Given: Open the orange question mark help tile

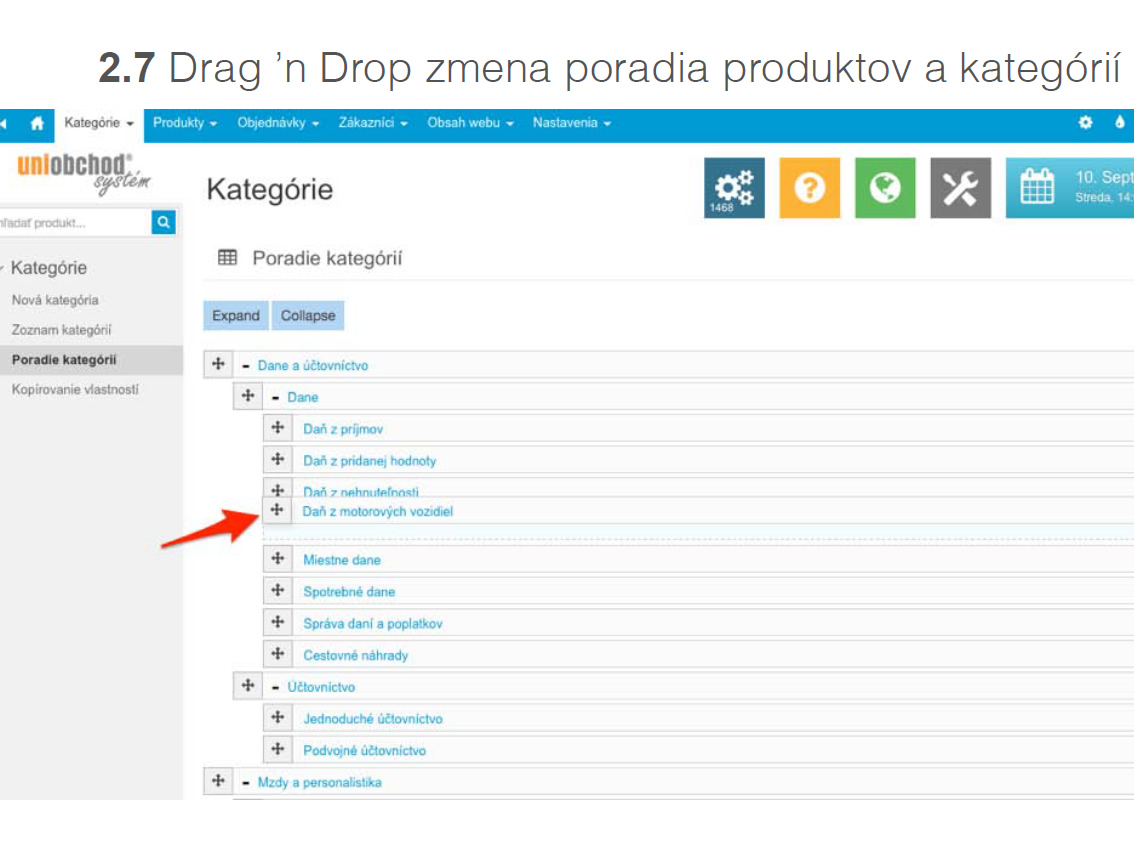Looking at the screenshot, I should click(x=809, y=188).
